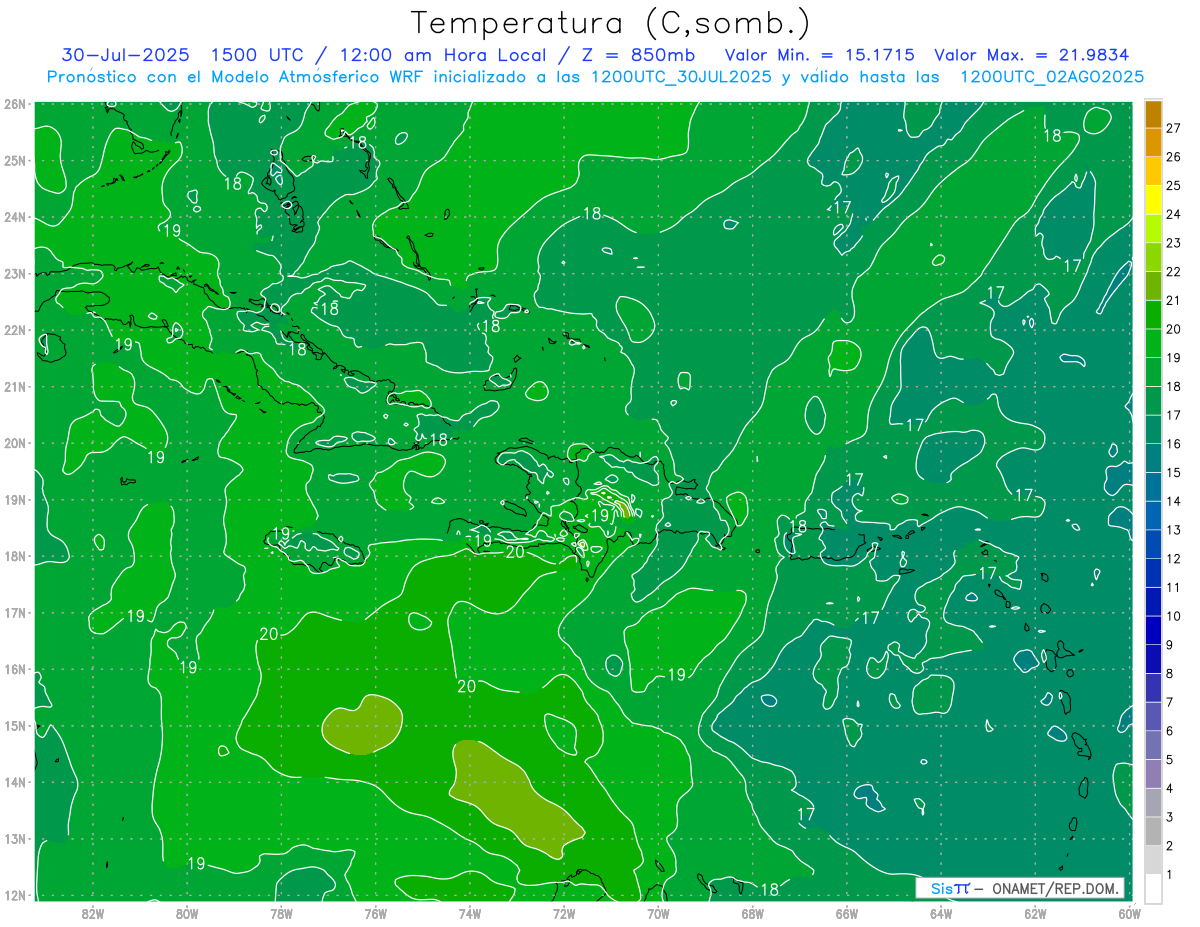Click the initialization time "1200UTC_30JUL2025"
Viewport: 1200px width, 927px height.
682,76
